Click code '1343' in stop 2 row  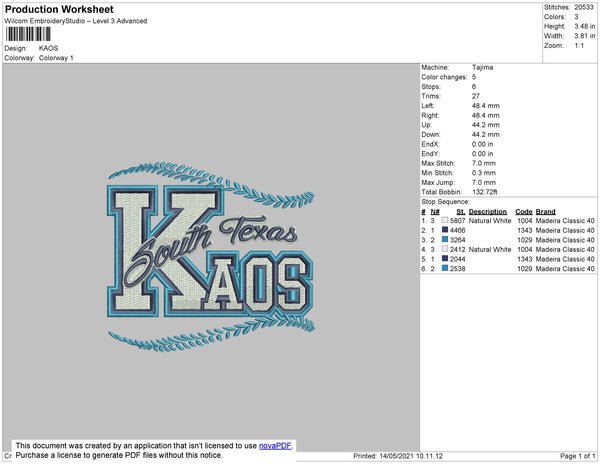(525, 230)
